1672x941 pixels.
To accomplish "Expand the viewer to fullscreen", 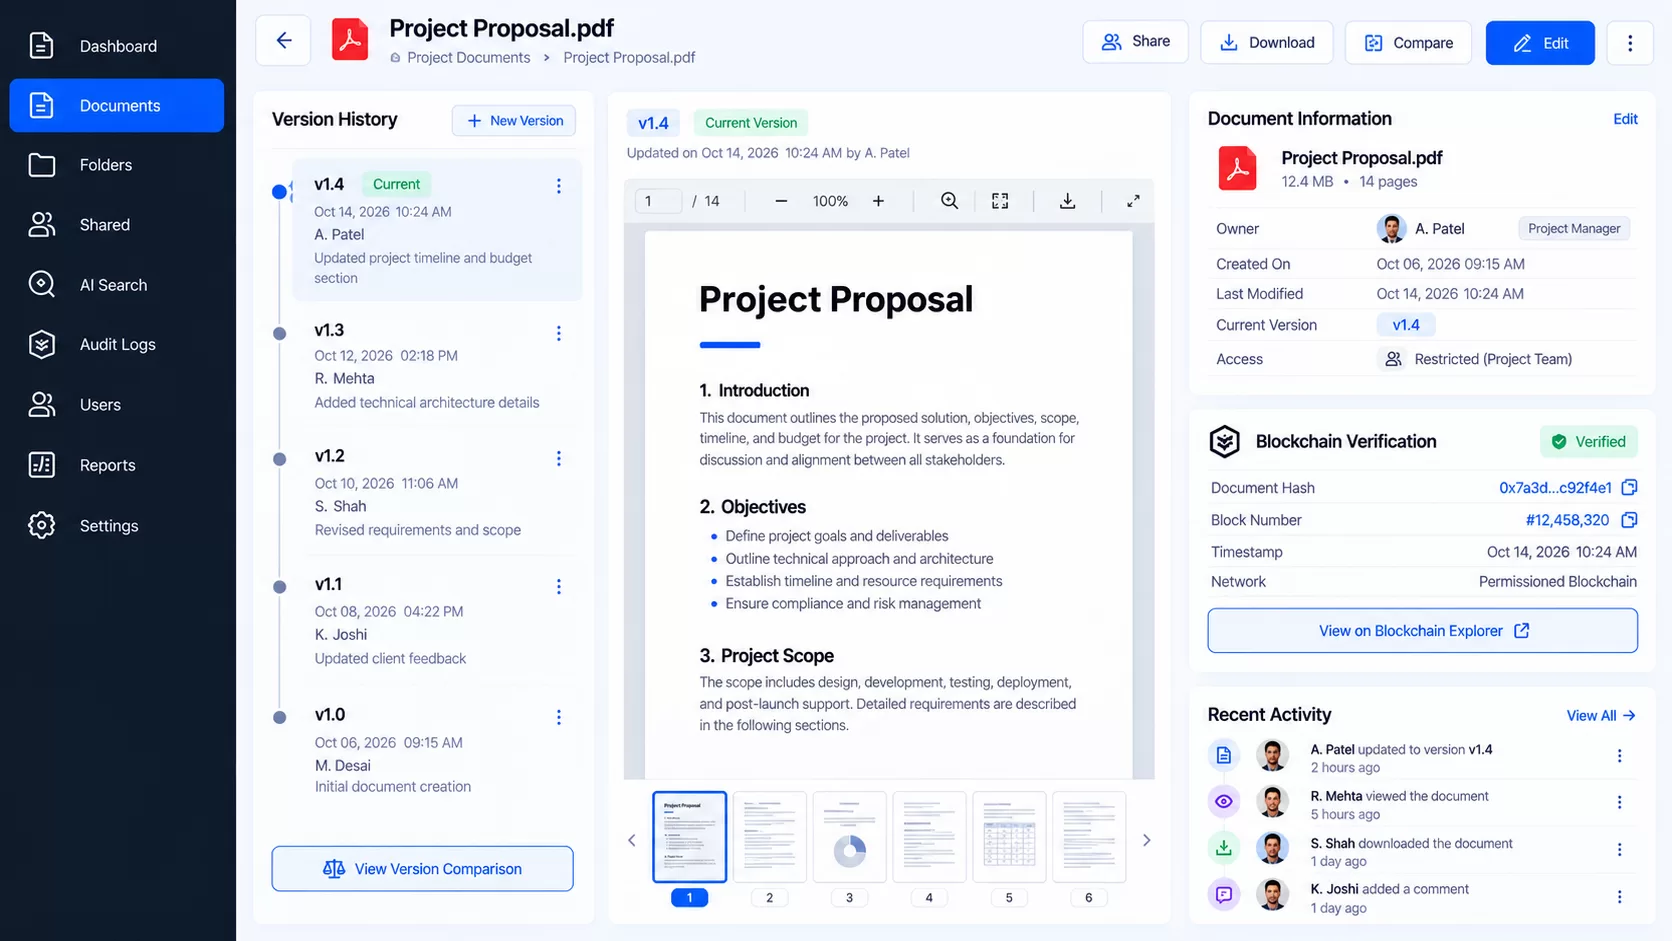I will [x=1133, y=201].
